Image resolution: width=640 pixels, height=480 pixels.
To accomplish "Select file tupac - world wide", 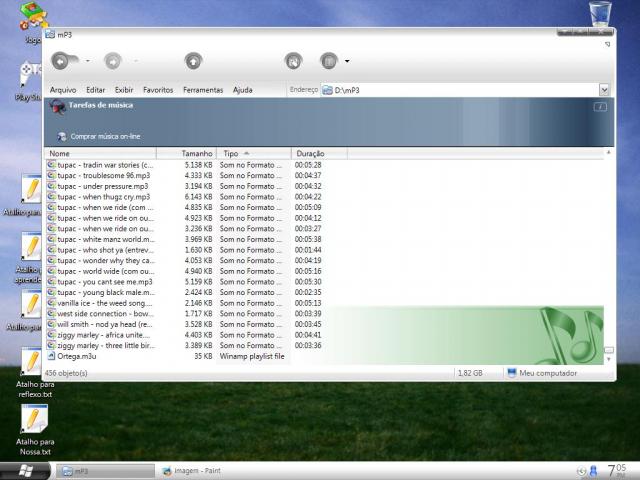I will pos(106,271).
